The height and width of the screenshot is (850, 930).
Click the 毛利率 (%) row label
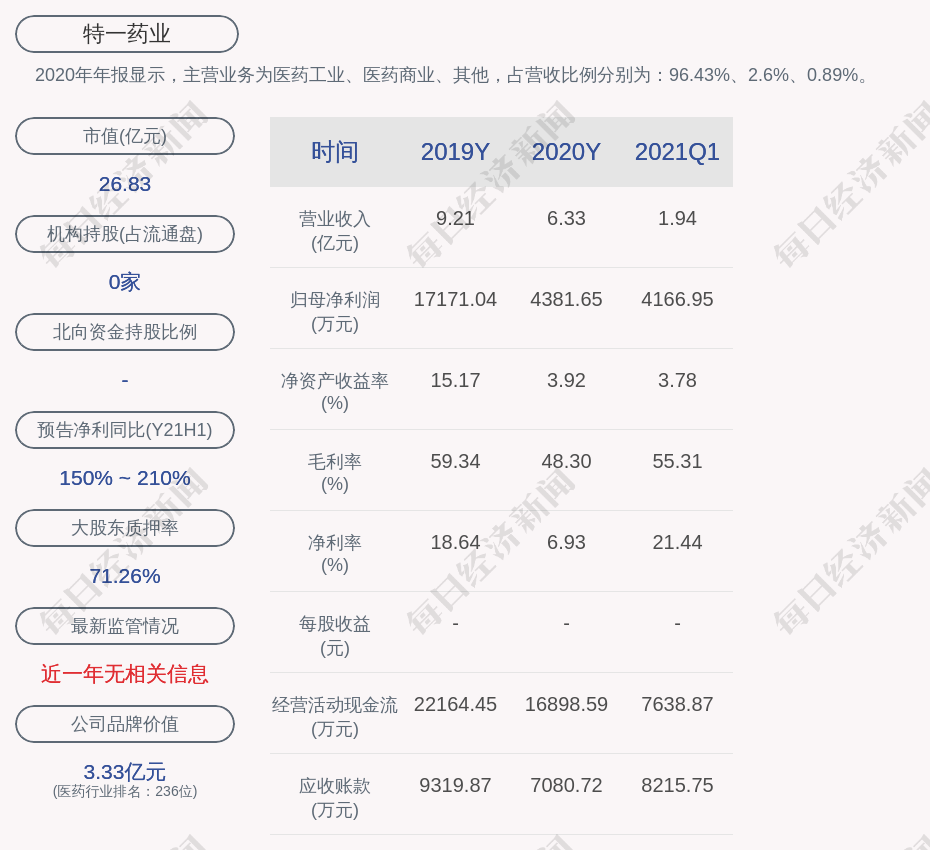click(335, 473)
